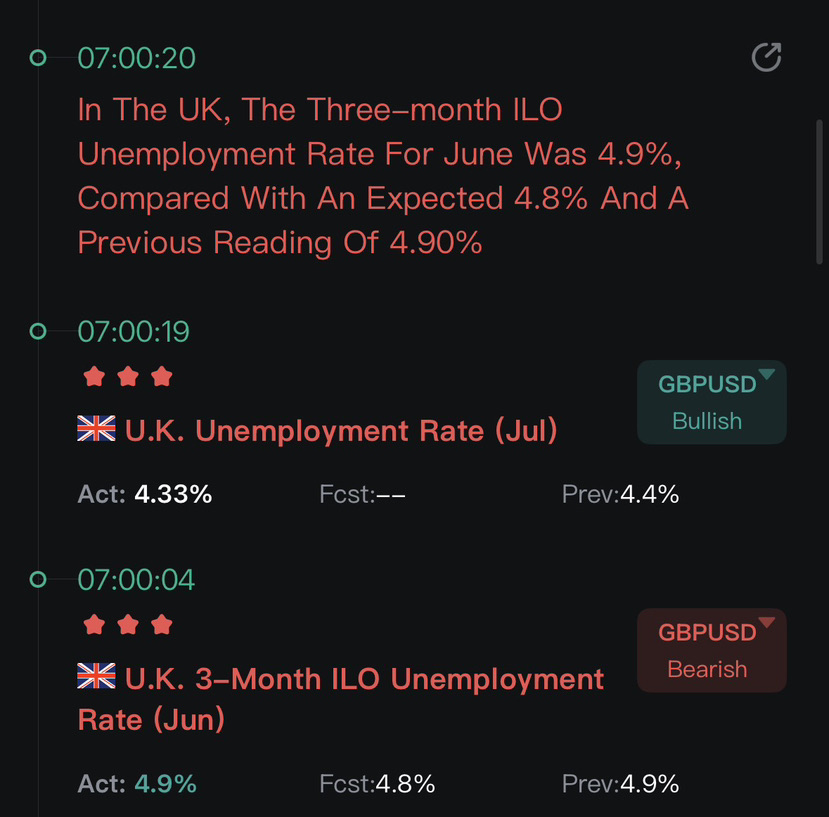Click the timeline dot beside 07:00:19
The height and width of the screenshot is (817, 829).
tap(38, 332)
